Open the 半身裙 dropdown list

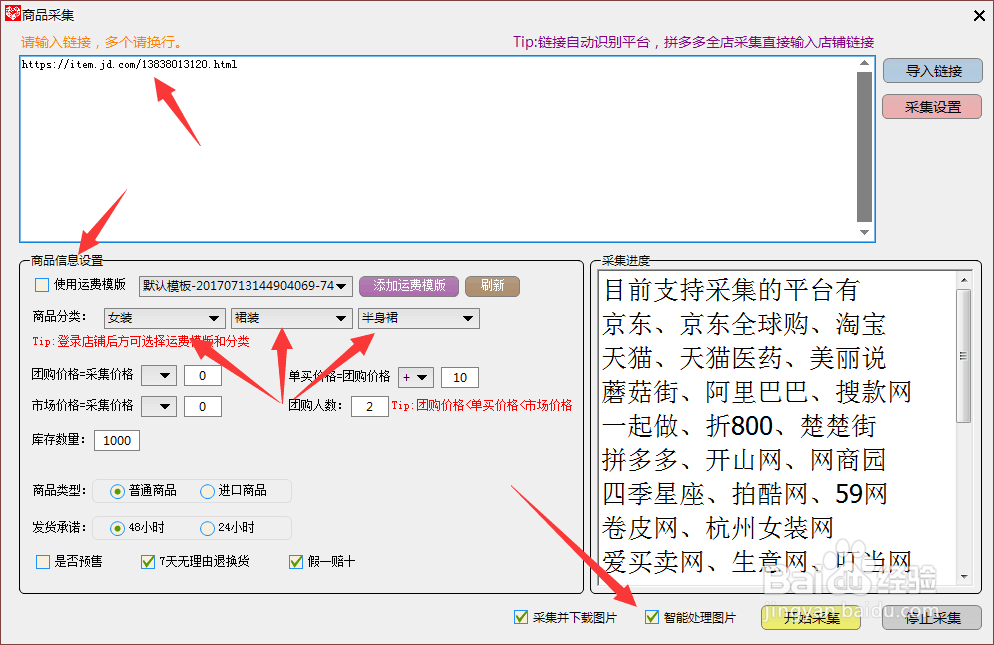coord(418,318)
